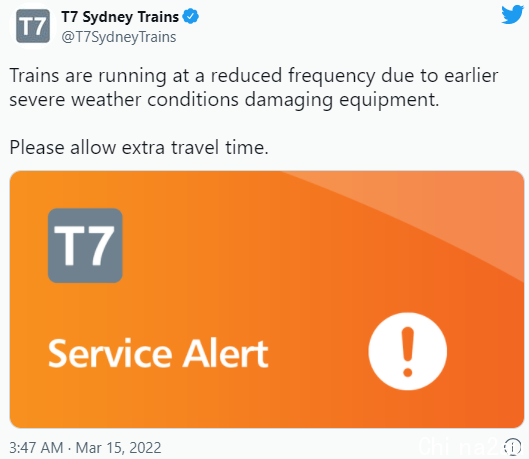
Task: Click the 3:47 AM timestamp
Action: [36, 448]
